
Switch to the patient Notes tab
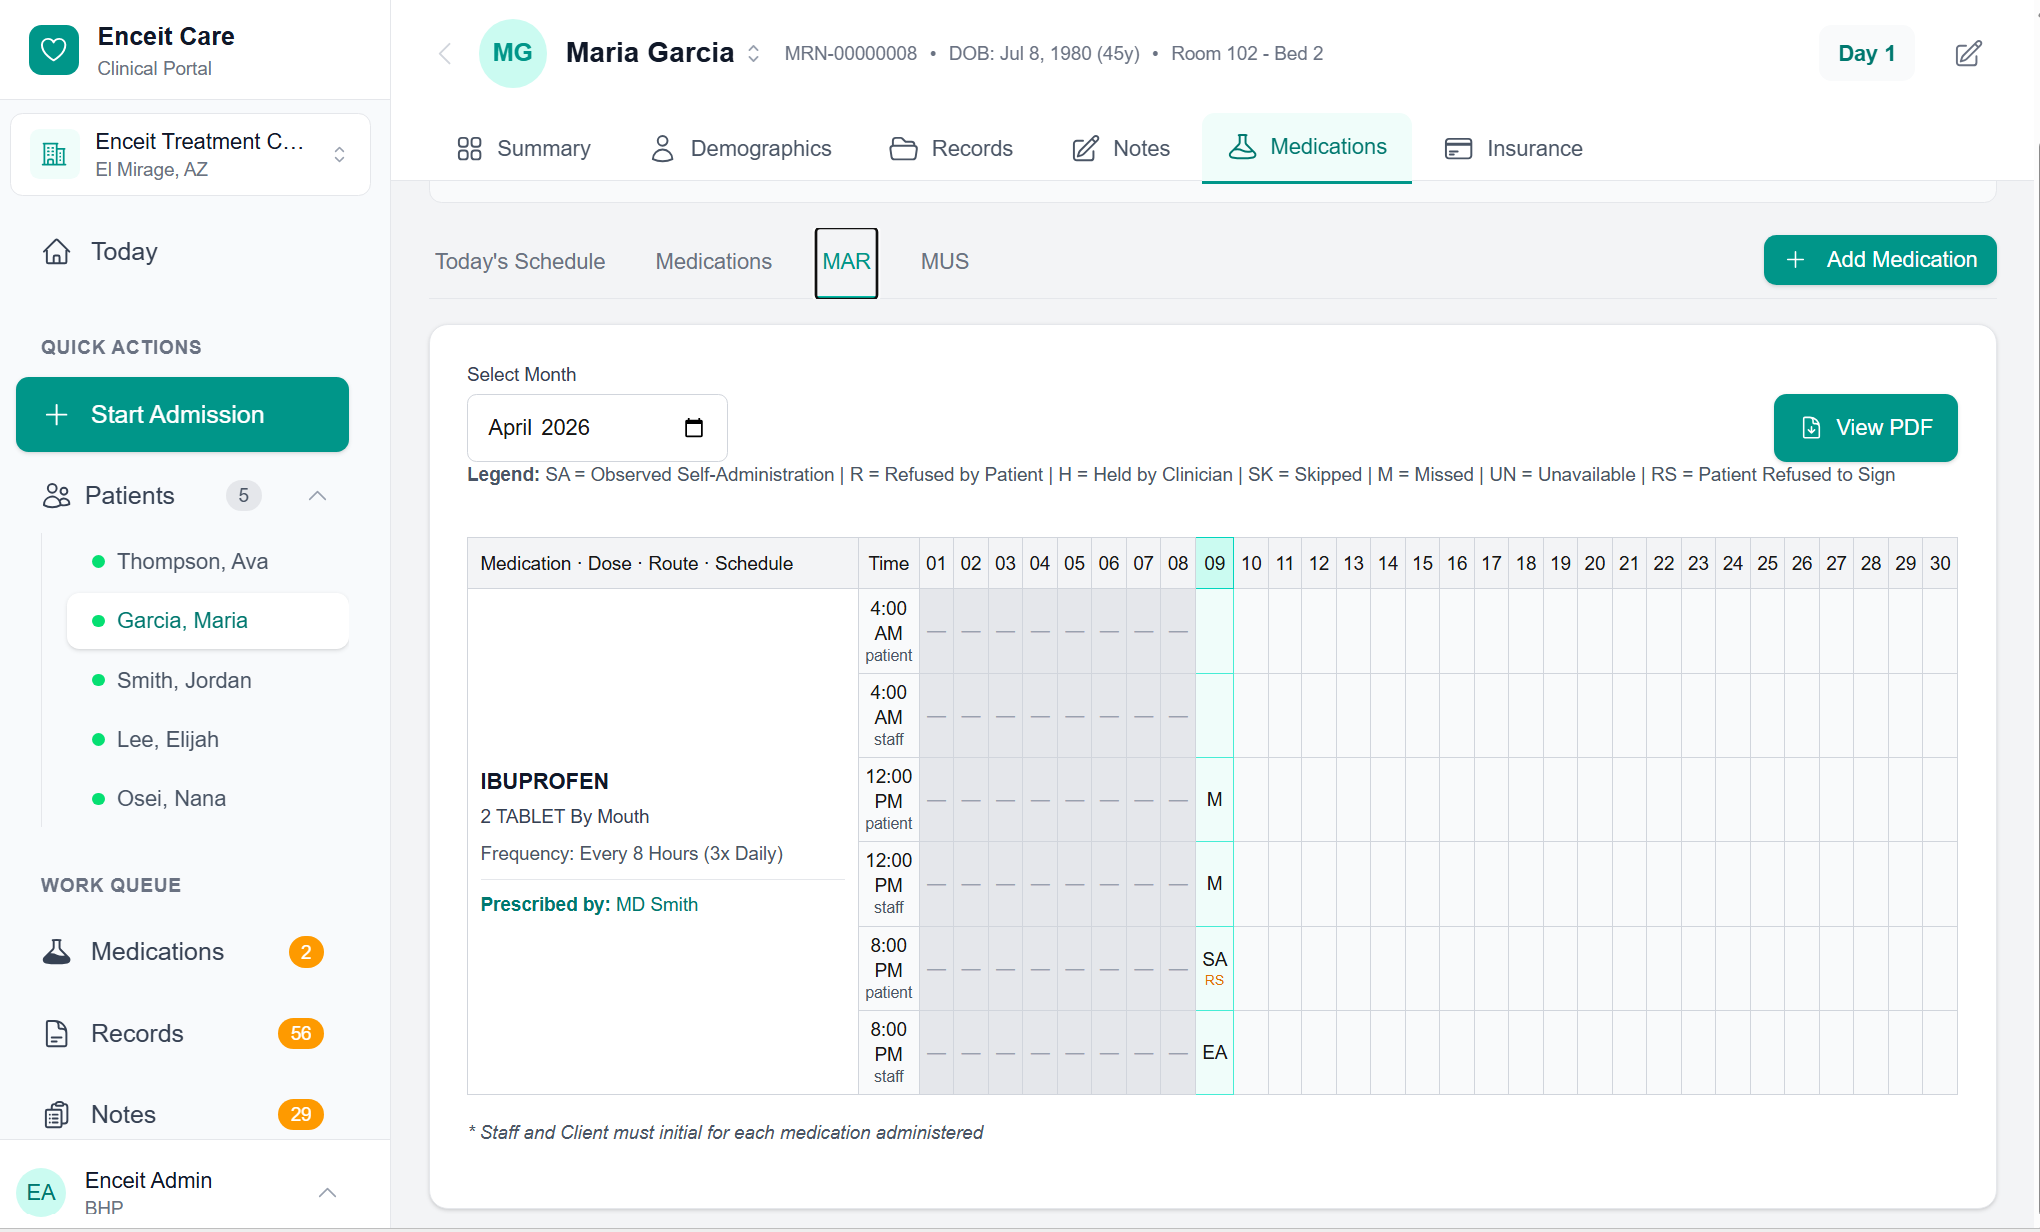pos(1121,148)
